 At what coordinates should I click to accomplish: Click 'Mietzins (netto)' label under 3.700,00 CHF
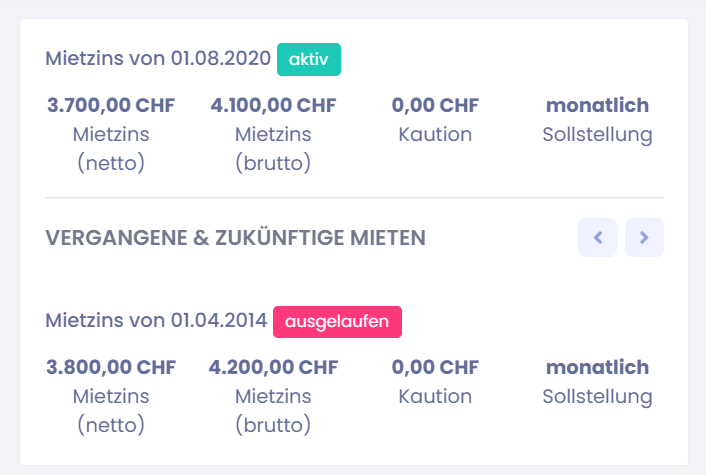[x=111, y=148]
